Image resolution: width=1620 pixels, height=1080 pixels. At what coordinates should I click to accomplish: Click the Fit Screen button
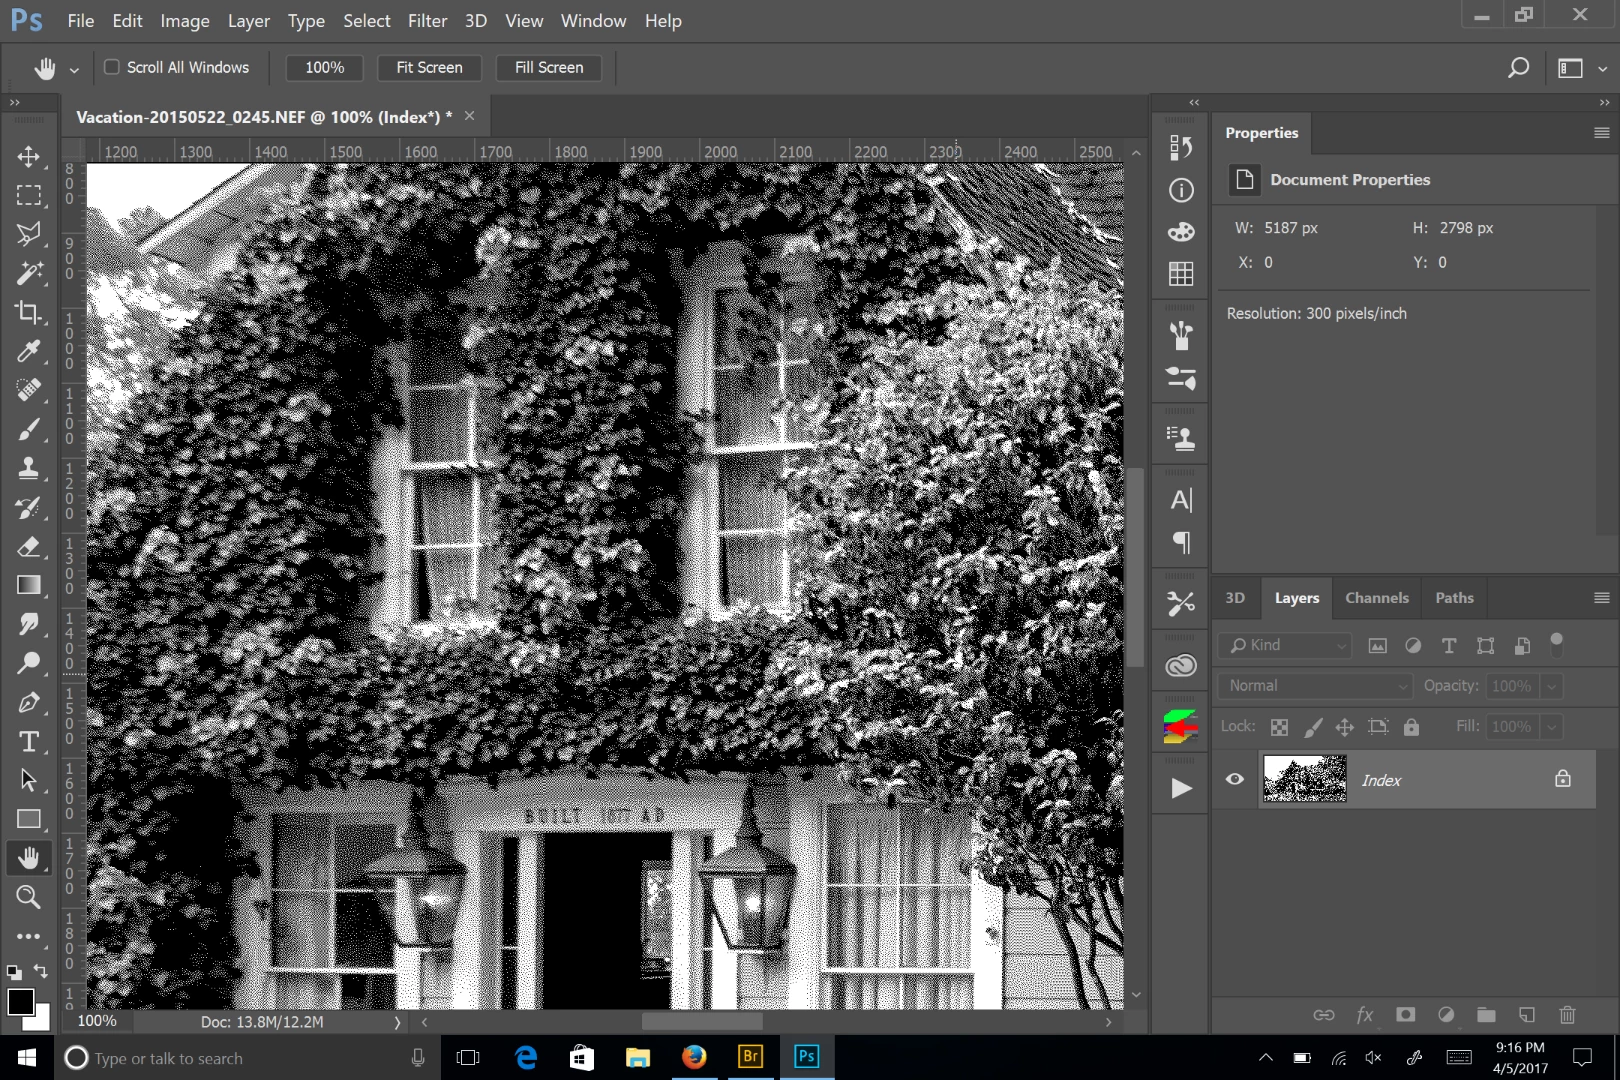click(x=429, y=68)
